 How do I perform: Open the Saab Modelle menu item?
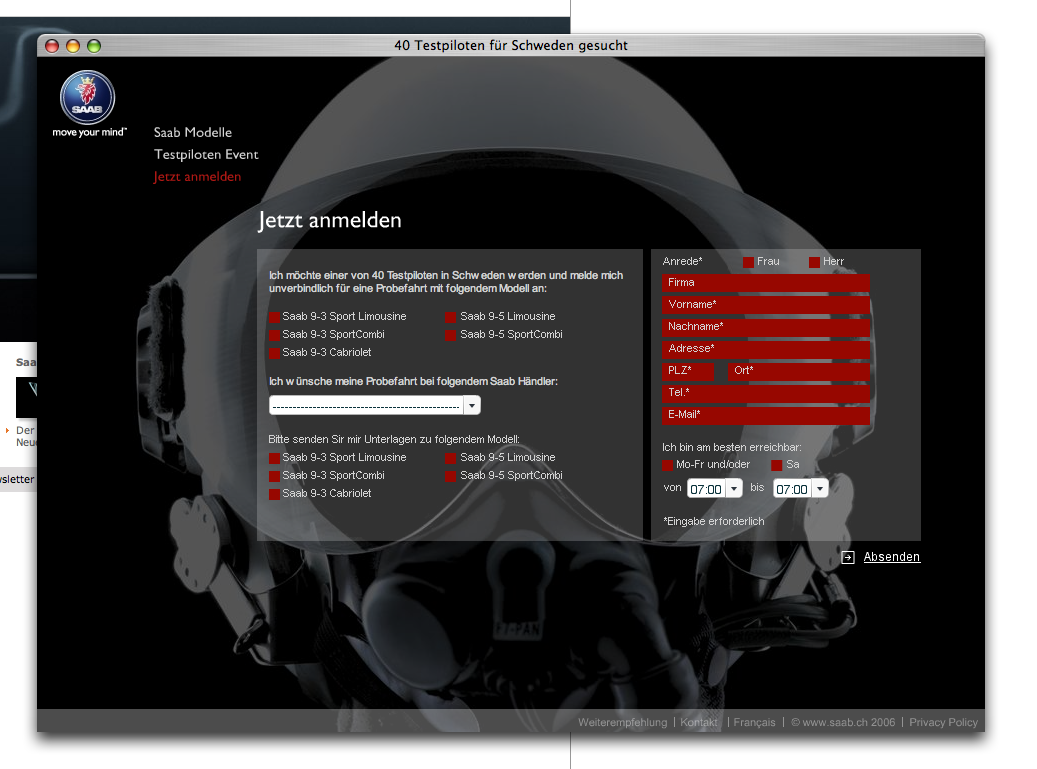tap(193, 132)
